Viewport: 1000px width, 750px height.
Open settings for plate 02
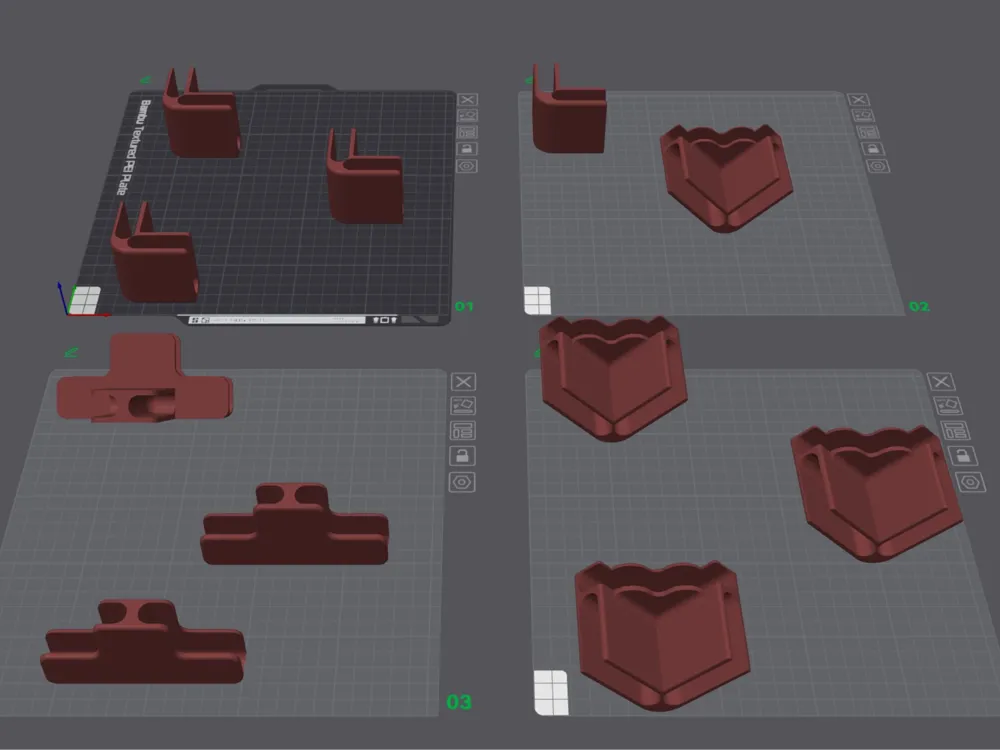pos(878,166)
